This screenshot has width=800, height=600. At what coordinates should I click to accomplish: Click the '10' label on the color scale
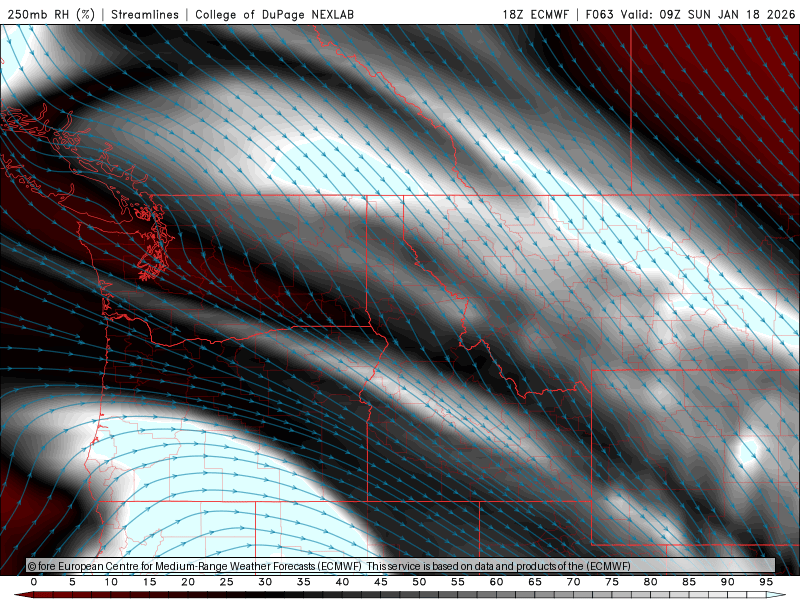point(111,582)
